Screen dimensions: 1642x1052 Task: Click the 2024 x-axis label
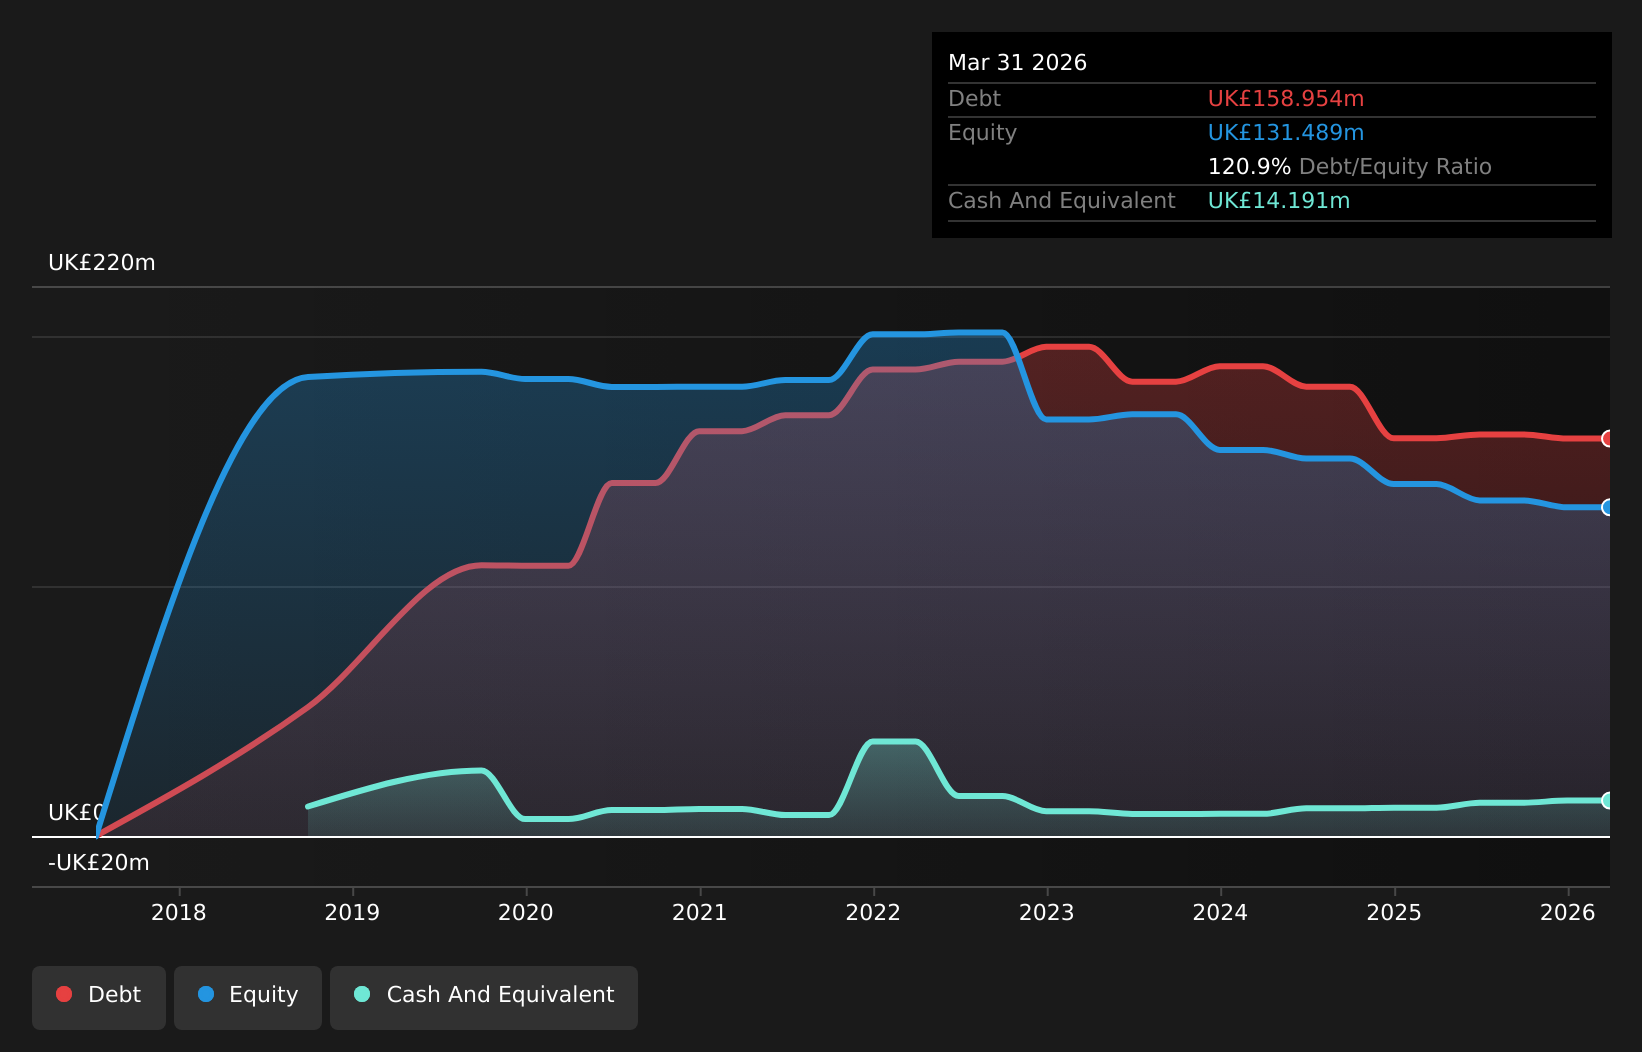[1220, 912]
